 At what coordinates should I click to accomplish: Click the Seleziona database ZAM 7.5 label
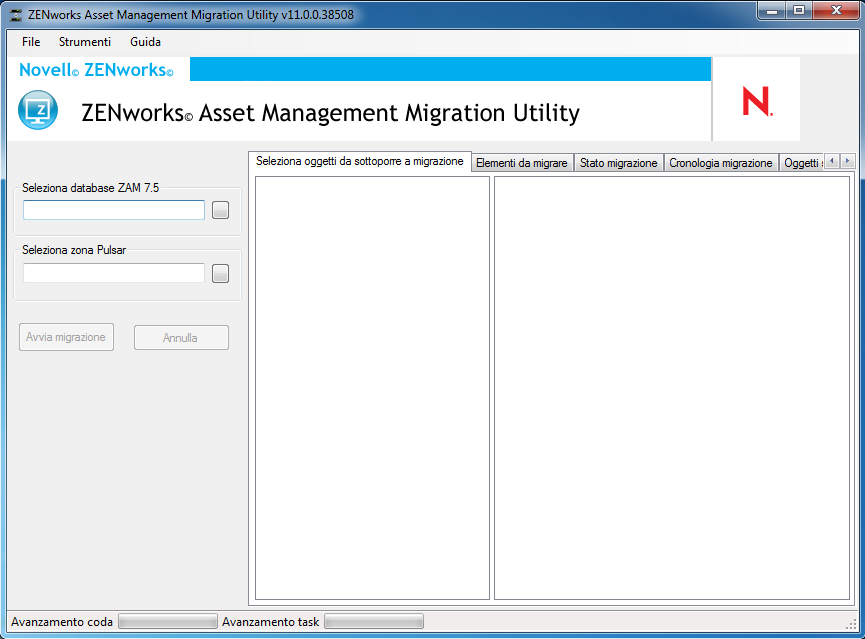point(90,188)
